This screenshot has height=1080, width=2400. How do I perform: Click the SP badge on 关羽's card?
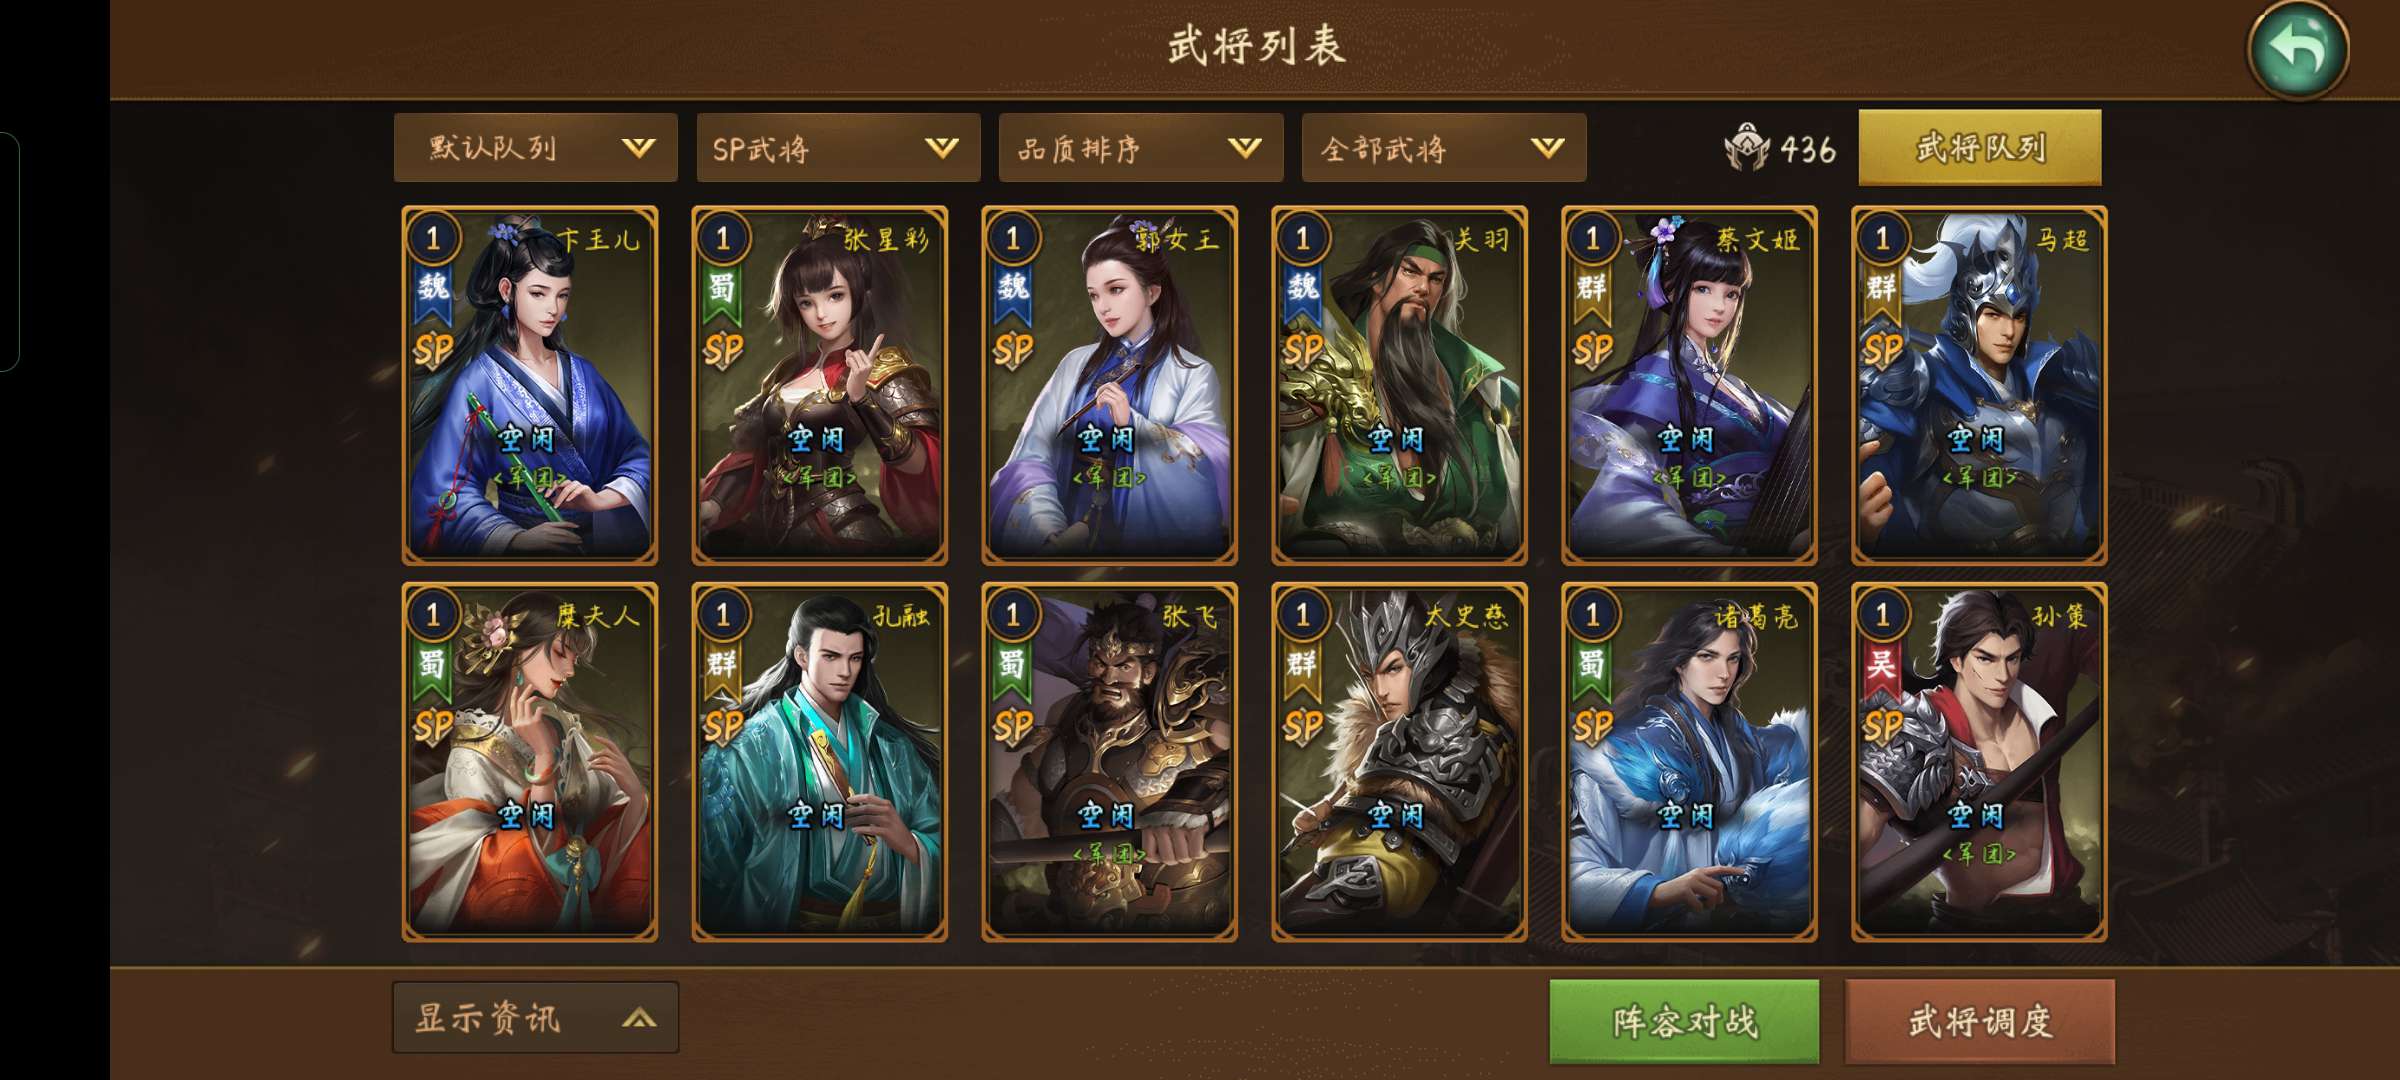(x=1303, y=350)
